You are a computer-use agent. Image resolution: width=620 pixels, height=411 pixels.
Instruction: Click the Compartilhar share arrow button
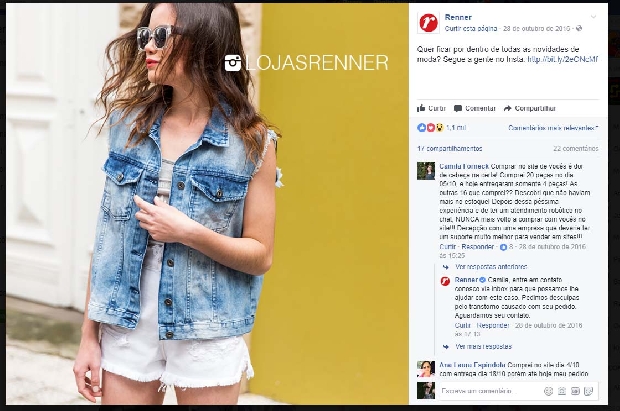(530, 108)
